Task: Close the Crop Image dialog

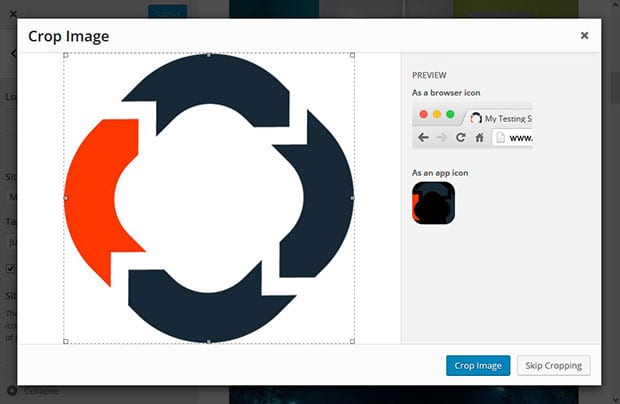Action: 584,36
